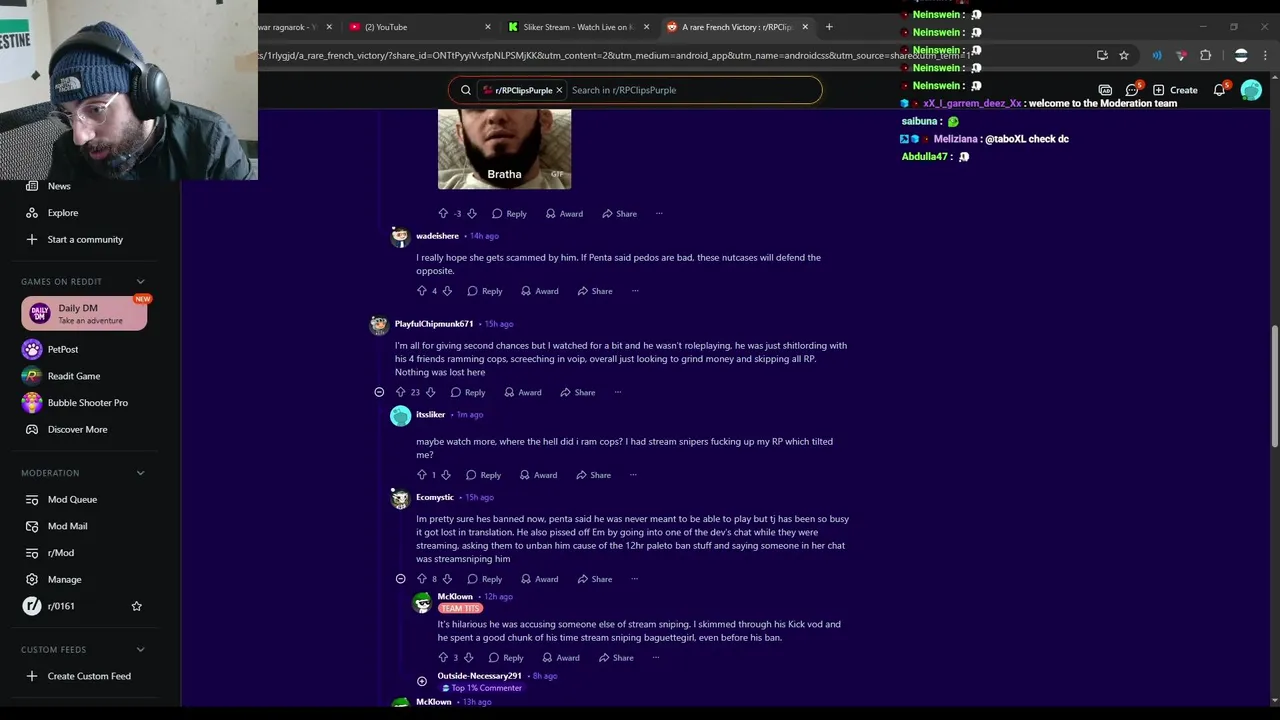This screenshot has height=720, width=1280.
Task: Downvote wadeishere's comment
Action: [447, 291]
